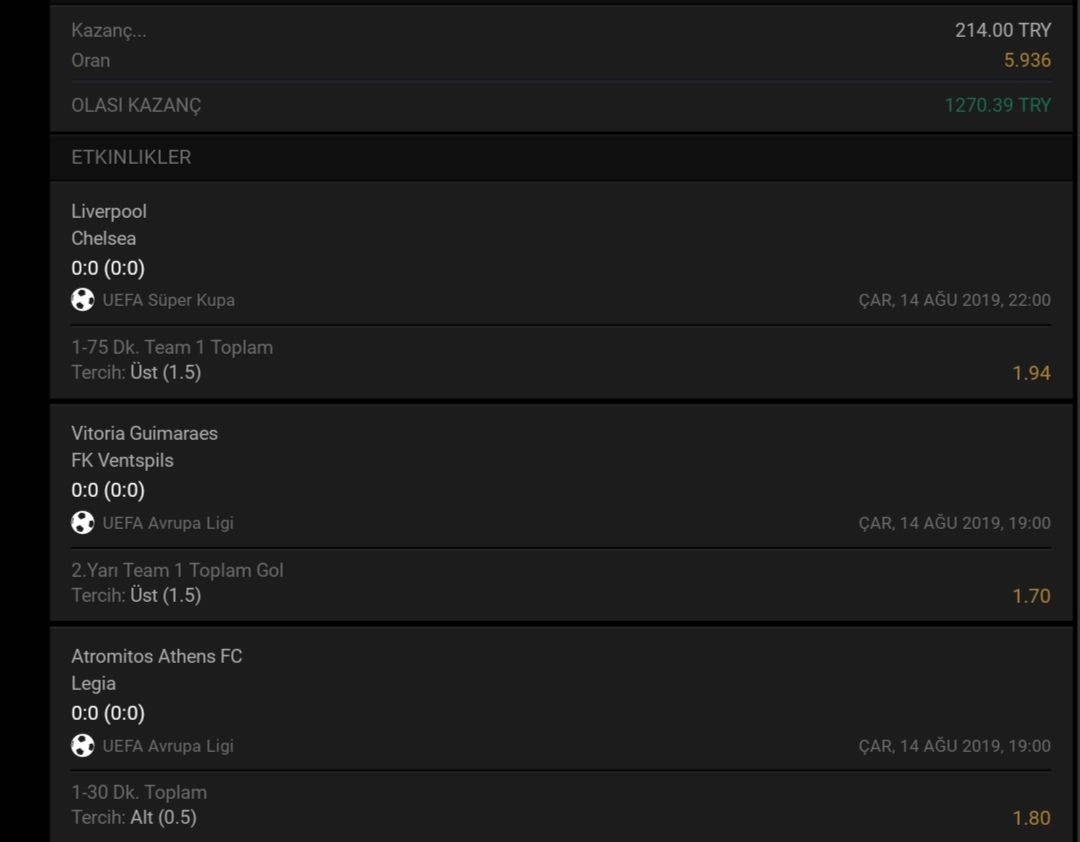Viewport: 1080px width, 842px height.
Task: Open the Liverpool team name
Action: [x=109, y=212]
